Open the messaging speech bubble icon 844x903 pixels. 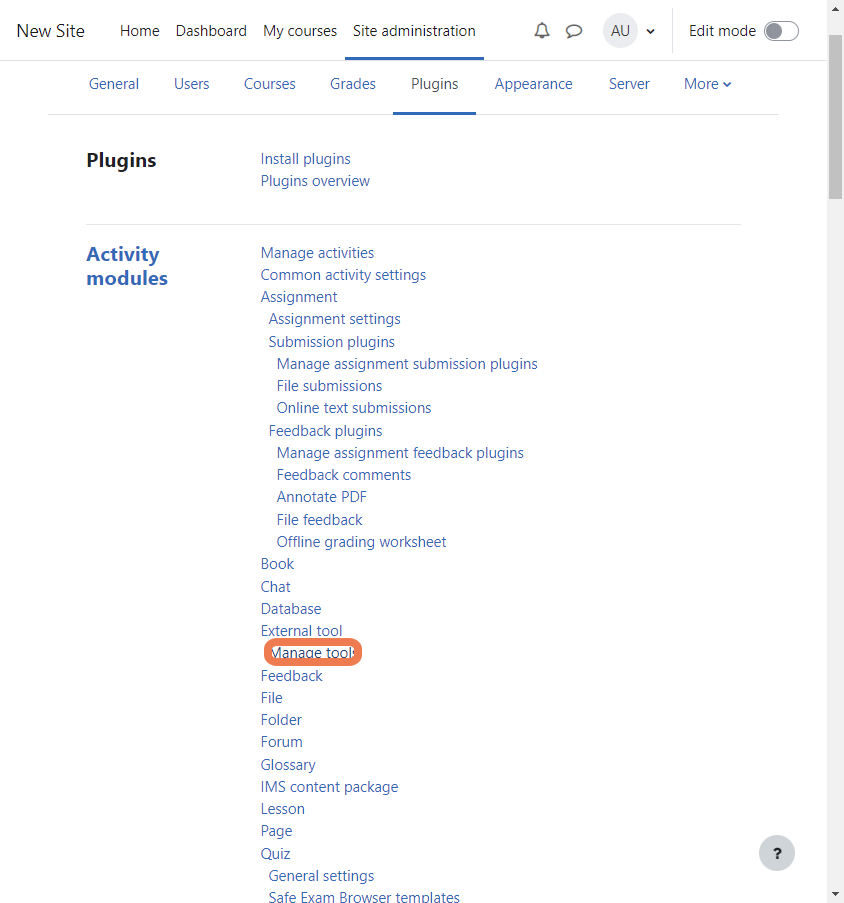[x=573, y=31]
